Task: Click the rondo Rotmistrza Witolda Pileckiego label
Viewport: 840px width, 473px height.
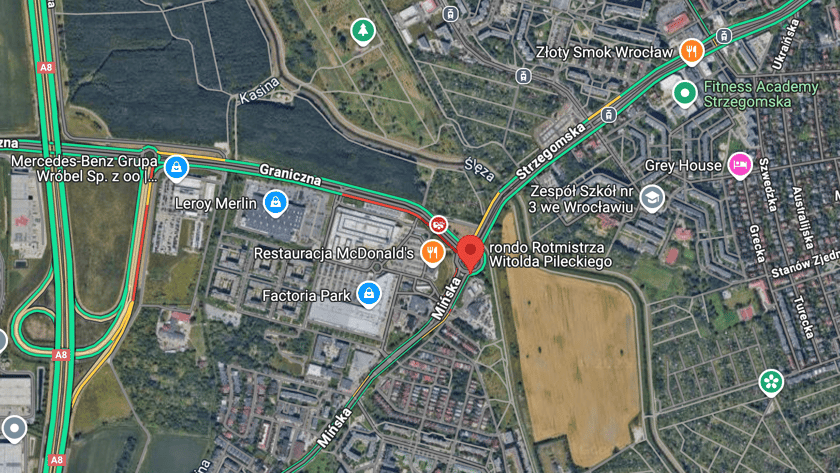Action: 550,254
